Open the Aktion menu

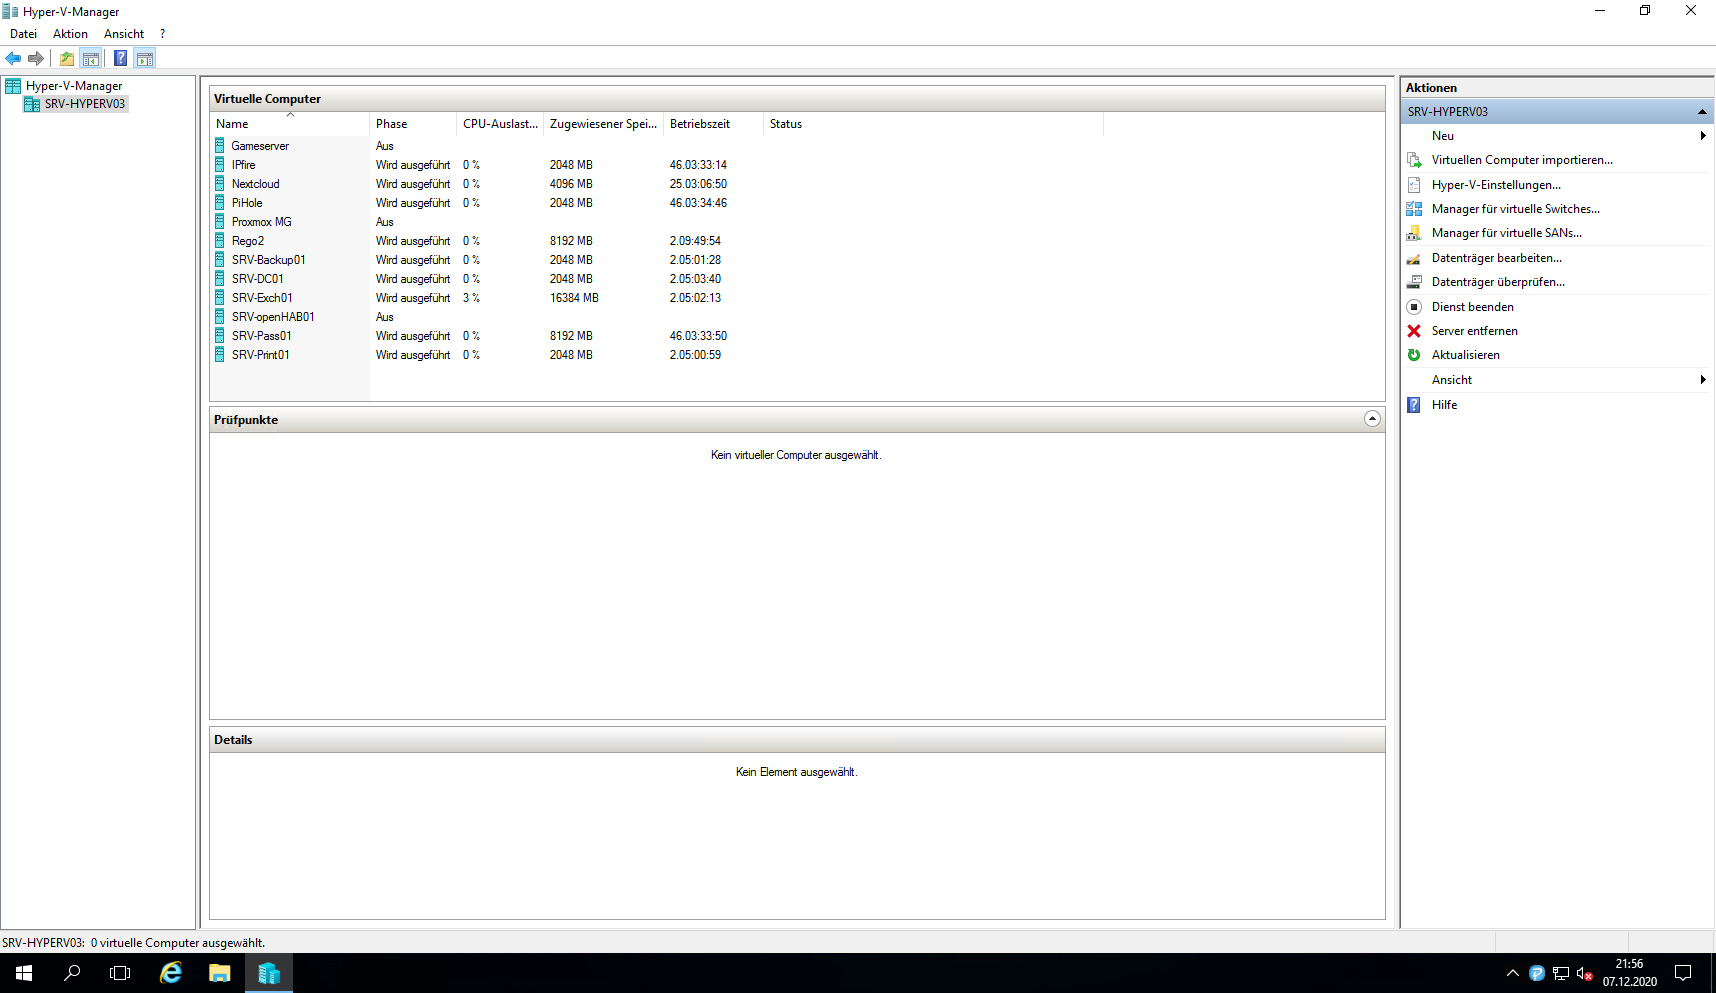(x=70, y=34)
